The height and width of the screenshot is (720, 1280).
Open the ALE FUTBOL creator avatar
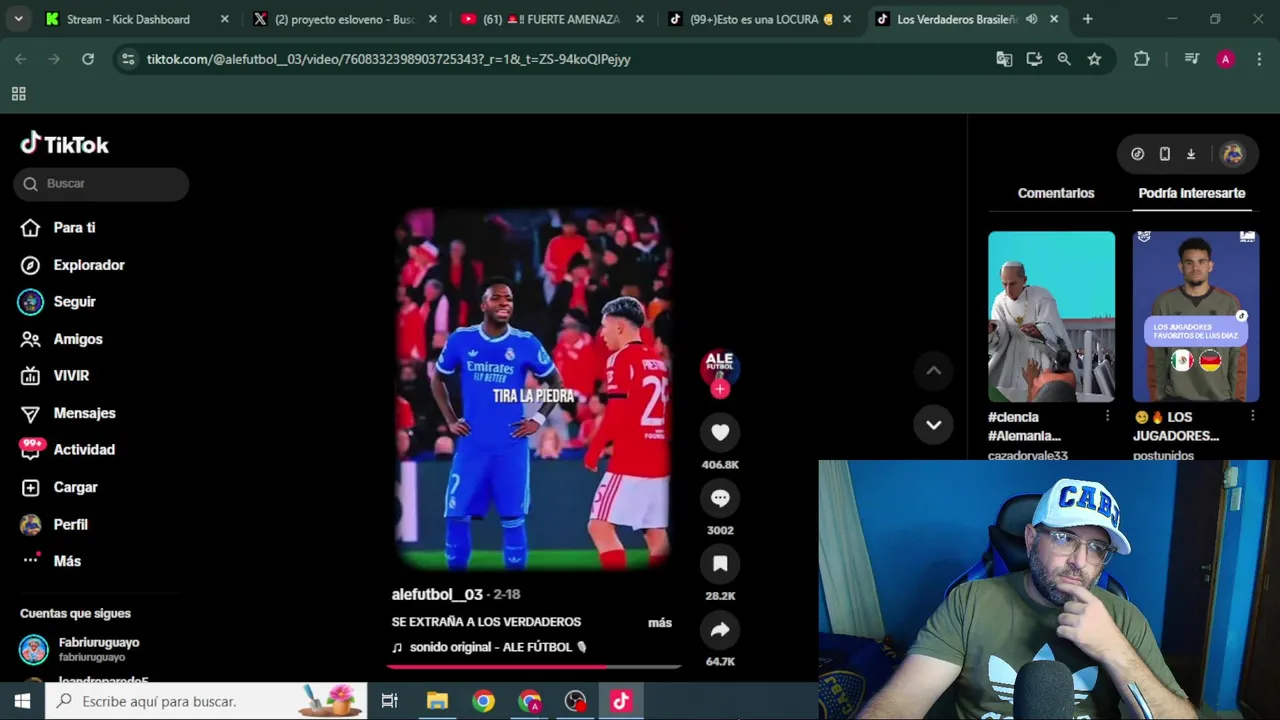click(720, 365)
